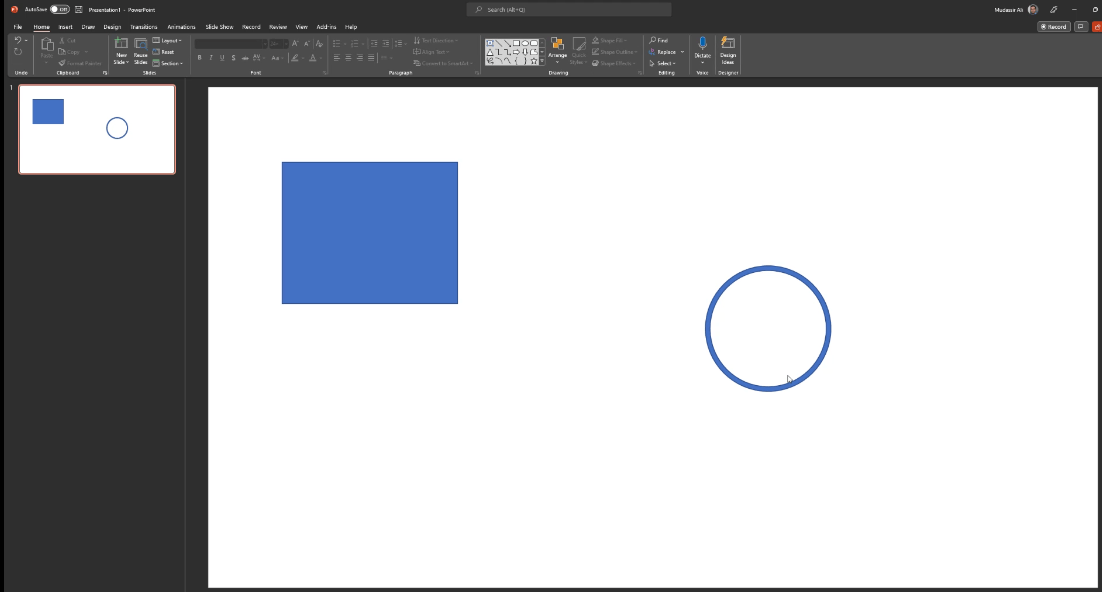Justify text alignment
The width and height of the screenshot is (1102, 592).
(370, 58)
